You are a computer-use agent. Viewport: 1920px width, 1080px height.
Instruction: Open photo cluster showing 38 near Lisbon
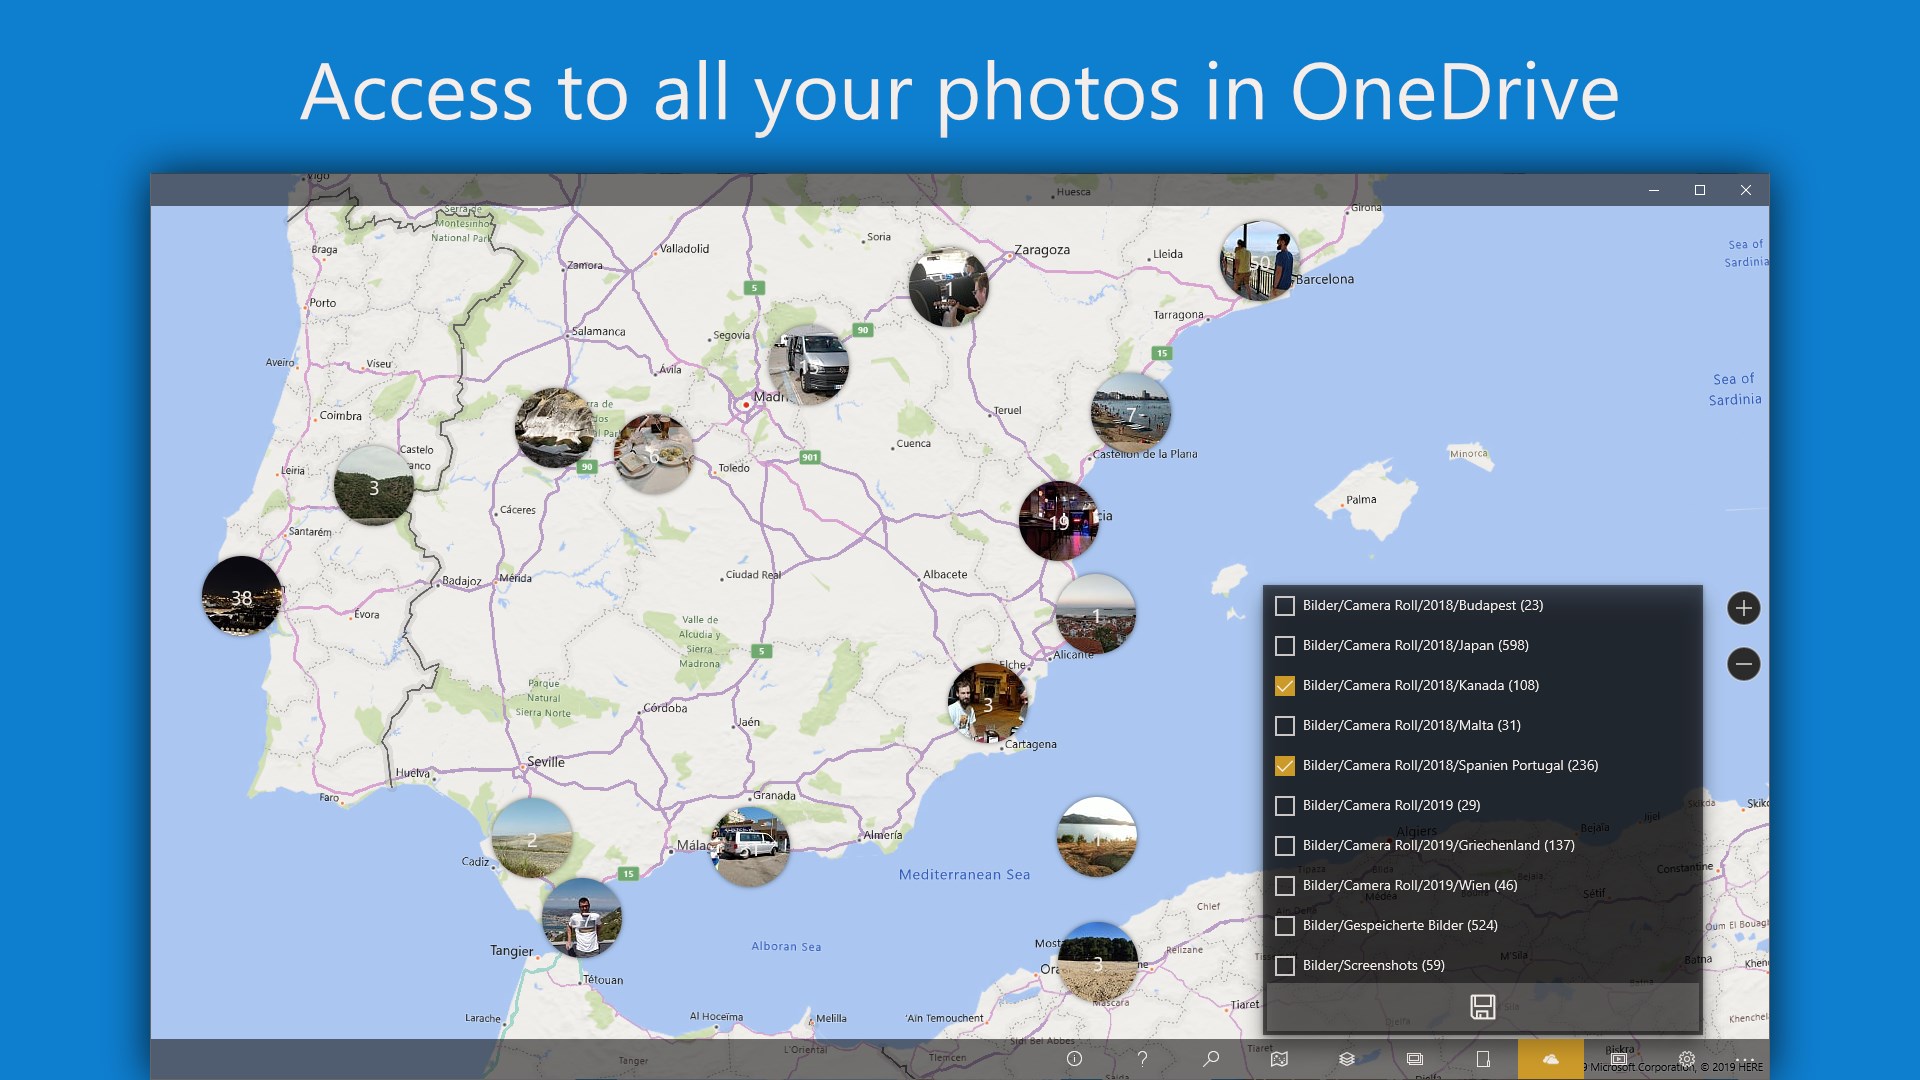click(242, 597)
